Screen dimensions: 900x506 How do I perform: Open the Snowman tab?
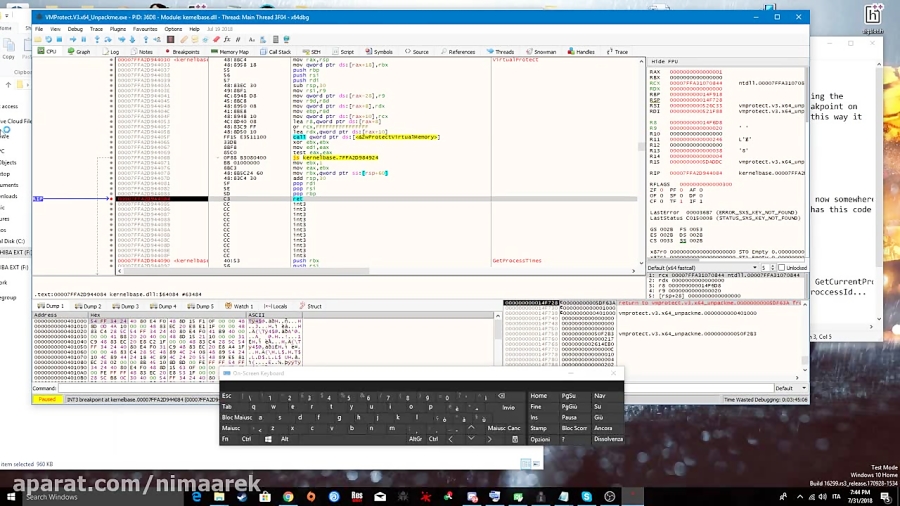541,52
